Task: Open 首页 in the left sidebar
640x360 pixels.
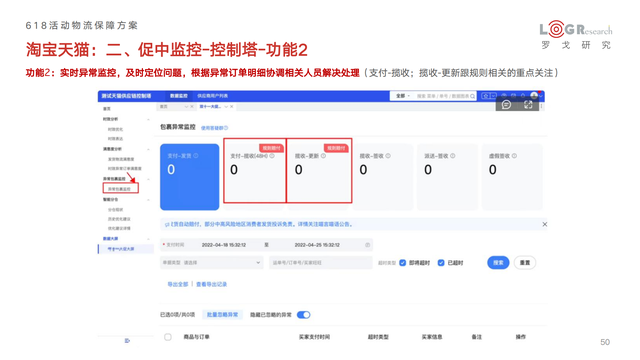Action: tap(107, 109)
